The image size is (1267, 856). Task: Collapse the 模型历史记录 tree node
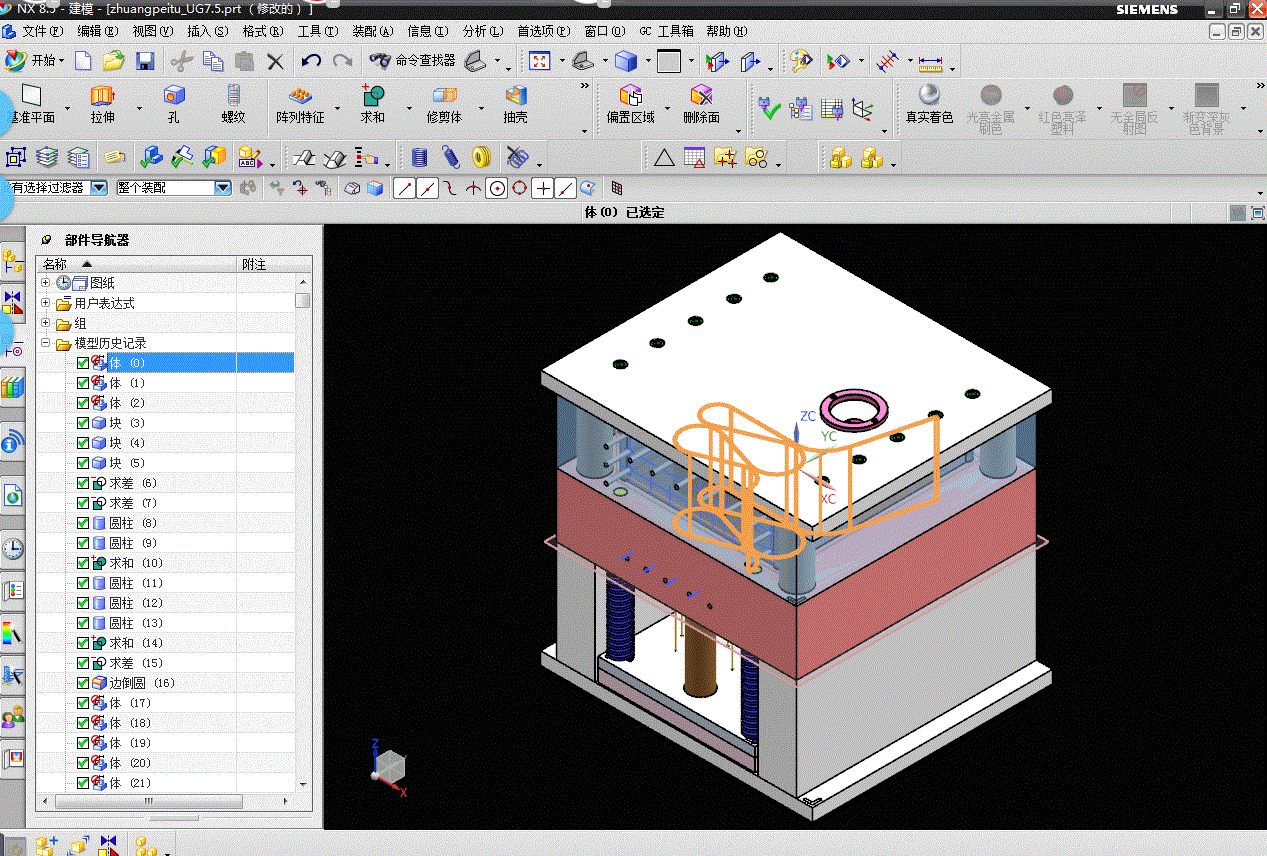pyautogui.click(x=46, y=343)
